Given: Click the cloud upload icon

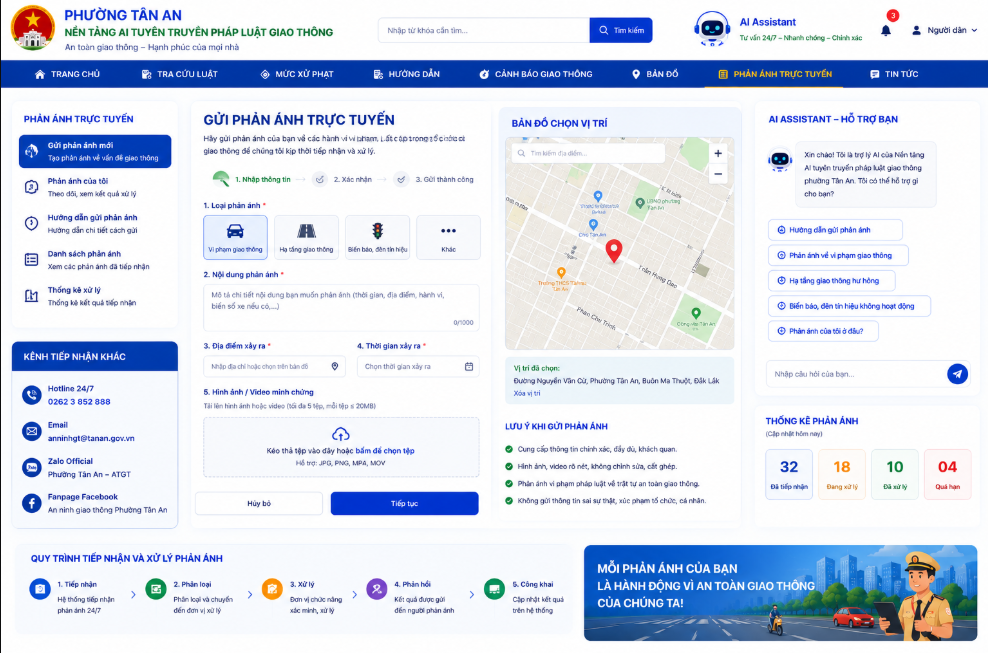Looking at the screenshot, I should coord(340,434).
